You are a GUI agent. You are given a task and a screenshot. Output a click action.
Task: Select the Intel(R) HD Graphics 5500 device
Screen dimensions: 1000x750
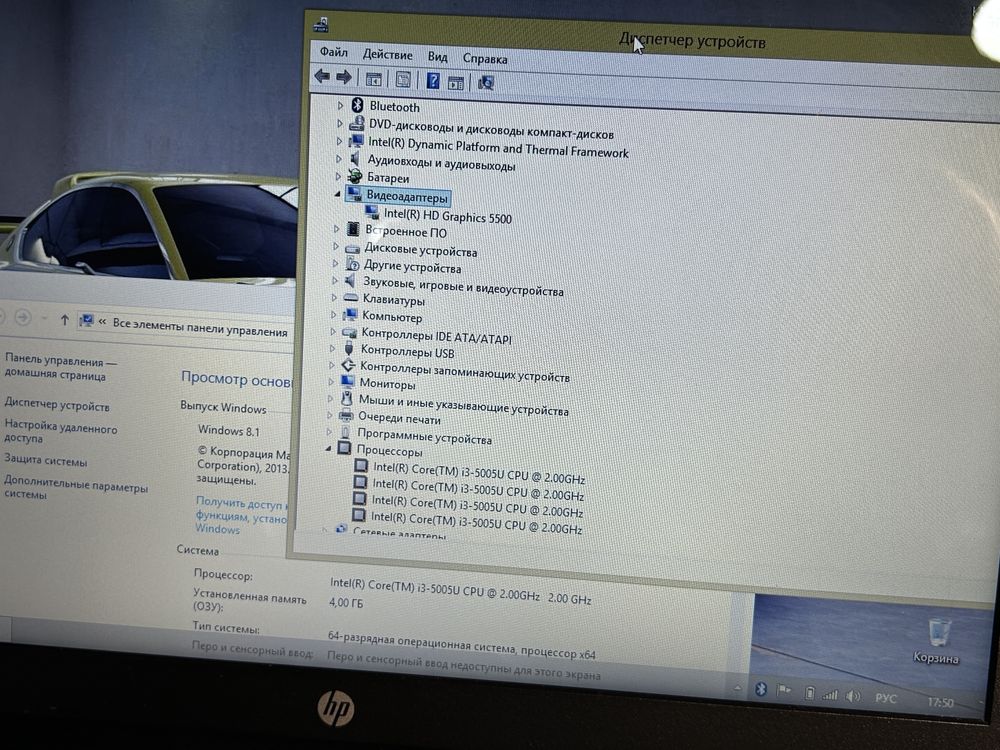(447, 217)
